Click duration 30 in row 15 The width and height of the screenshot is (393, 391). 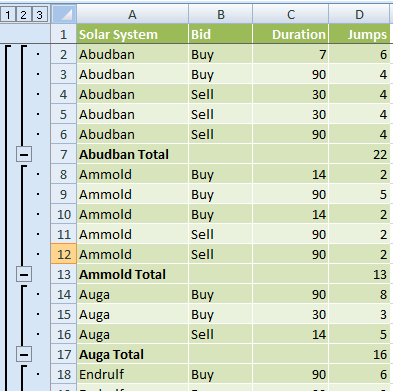point(291,314)
